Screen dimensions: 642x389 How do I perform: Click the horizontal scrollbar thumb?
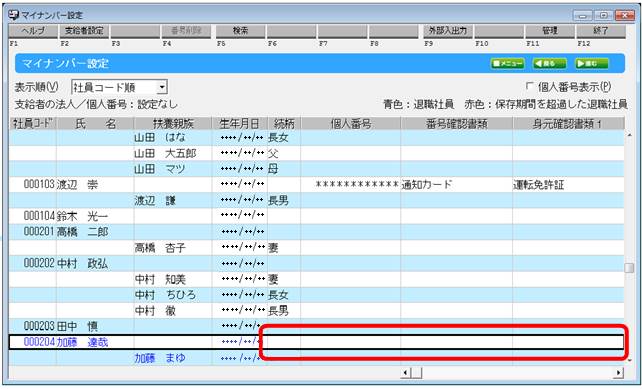(x=416, y=373)
